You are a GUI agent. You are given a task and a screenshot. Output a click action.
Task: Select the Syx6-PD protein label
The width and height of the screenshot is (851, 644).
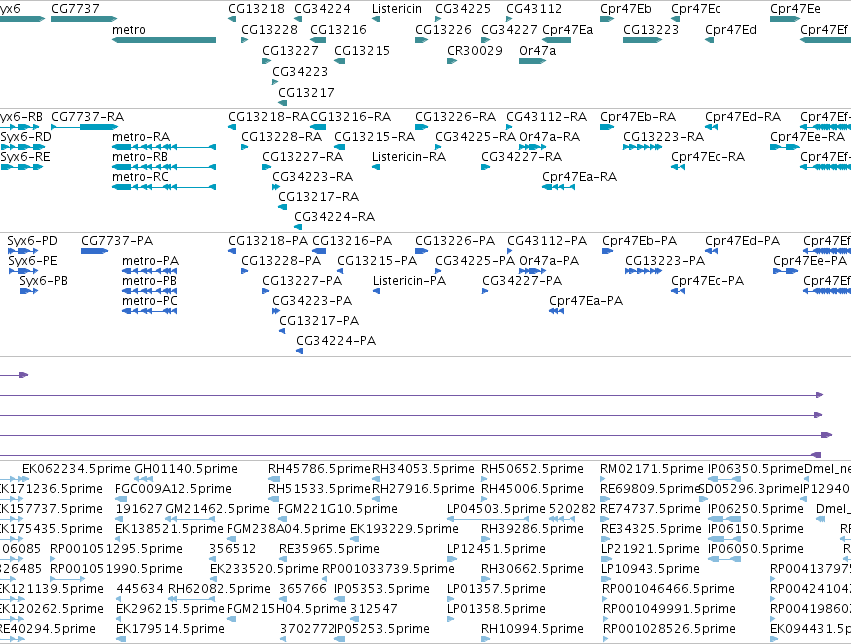32,241
